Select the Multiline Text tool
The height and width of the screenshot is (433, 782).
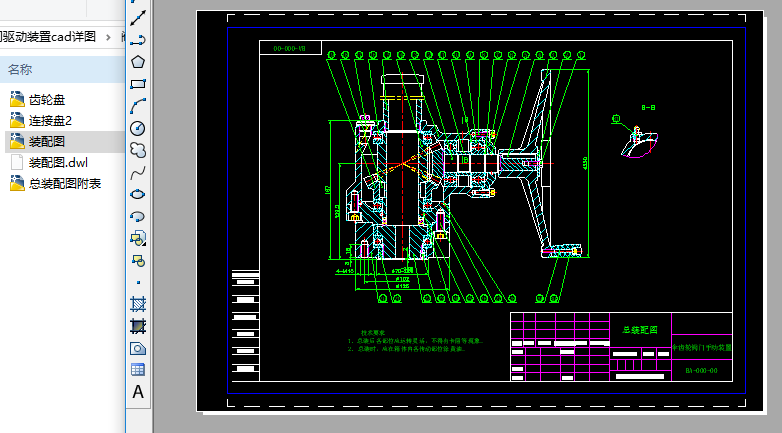point(138,392)
